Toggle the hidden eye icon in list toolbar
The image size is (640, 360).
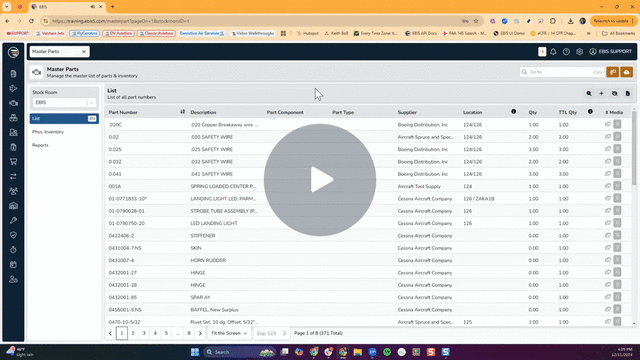tap(614, 93)
